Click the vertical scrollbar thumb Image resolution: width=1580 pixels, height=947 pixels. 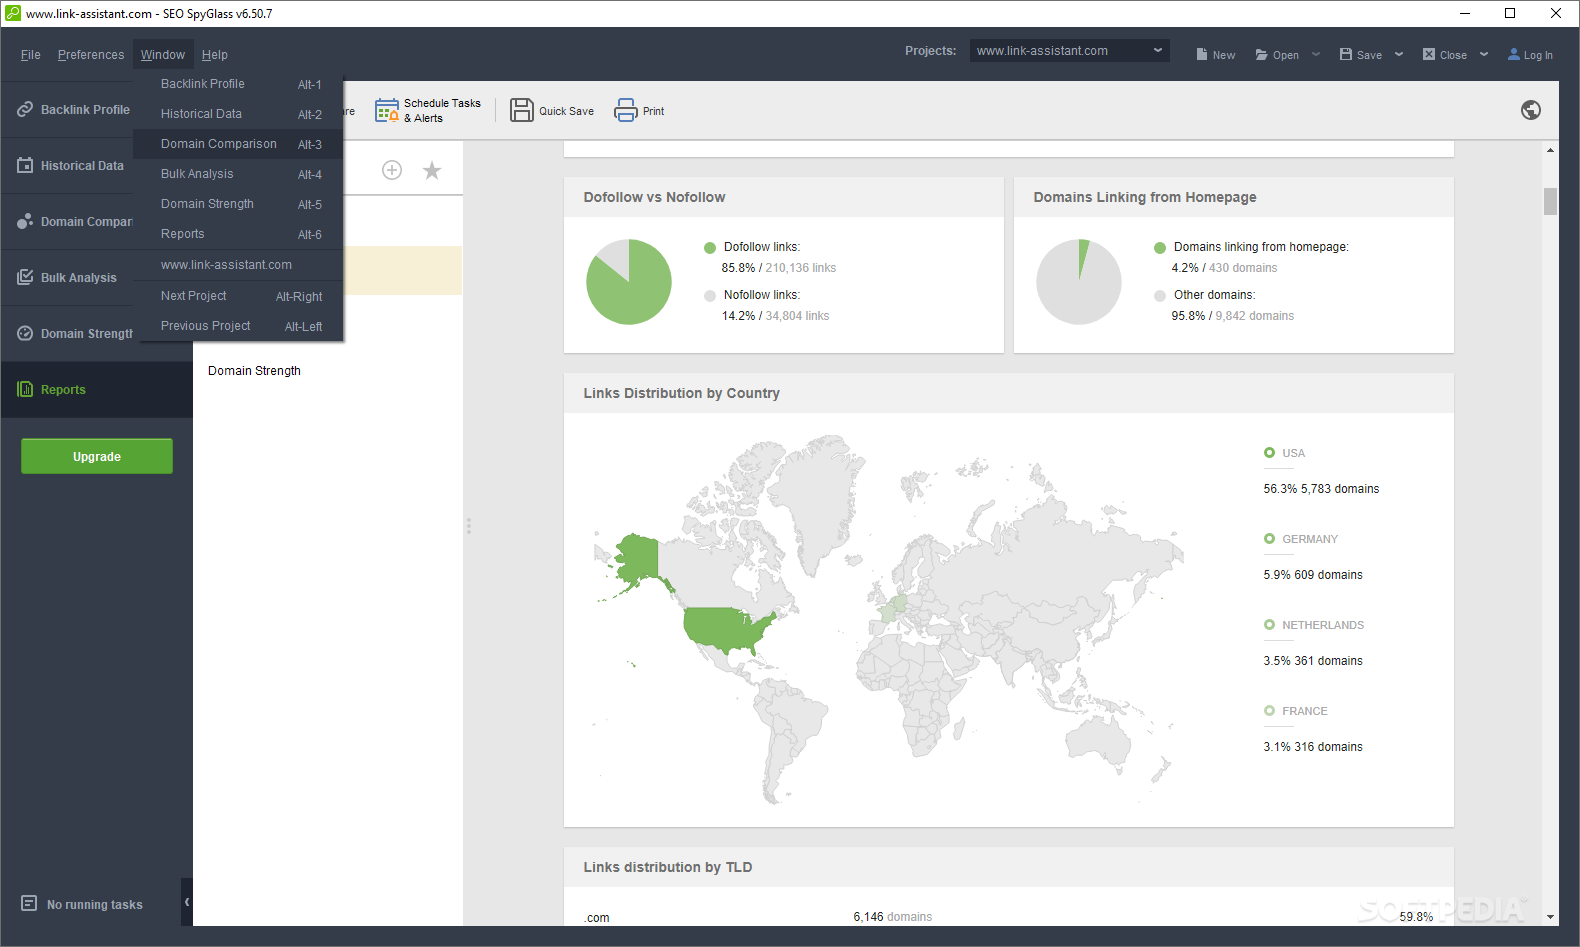point(1550,201)
